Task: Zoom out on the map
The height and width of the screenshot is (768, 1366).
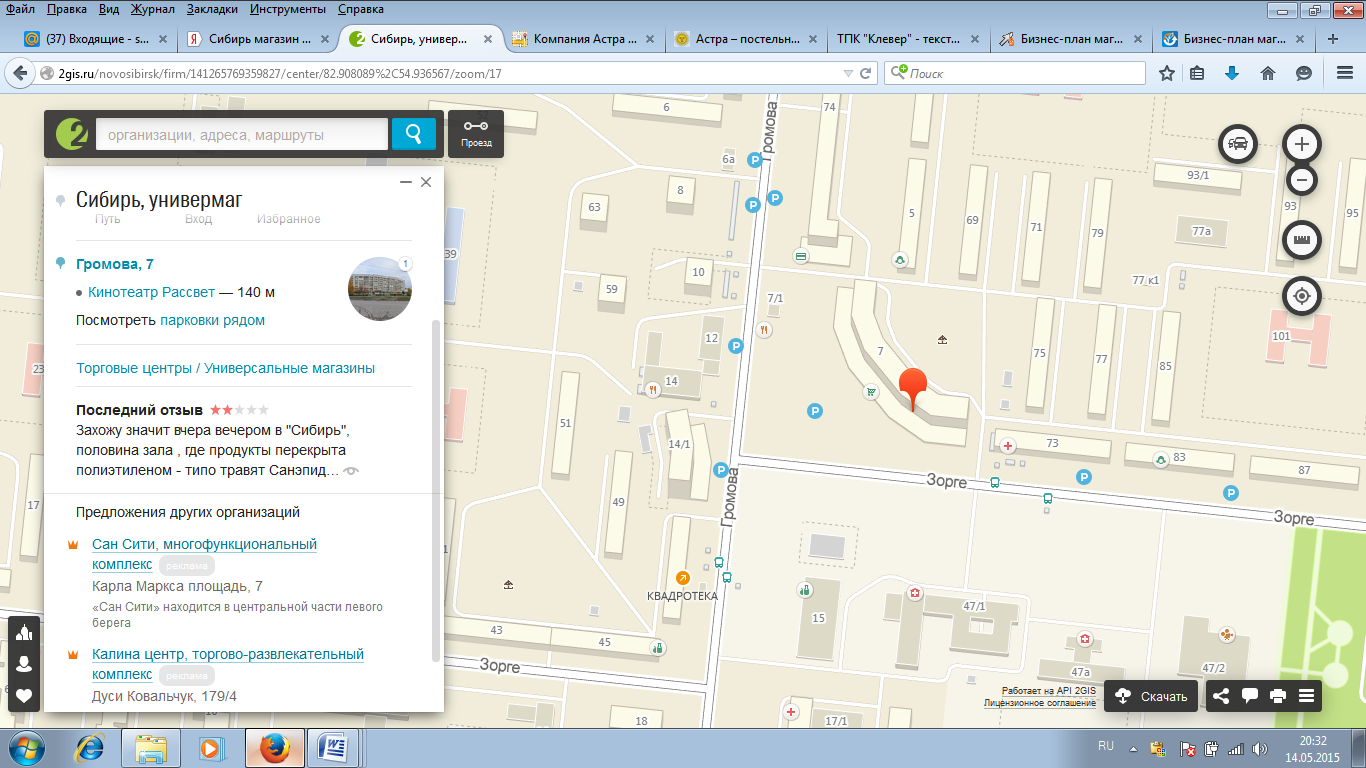Action: (x=1301, y=180)
